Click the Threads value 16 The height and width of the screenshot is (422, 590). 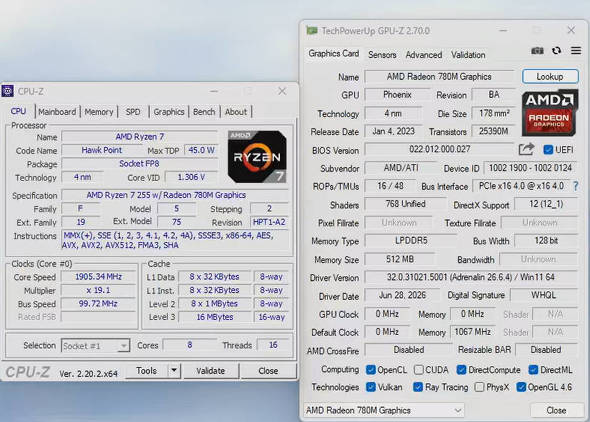coord(273,345)
